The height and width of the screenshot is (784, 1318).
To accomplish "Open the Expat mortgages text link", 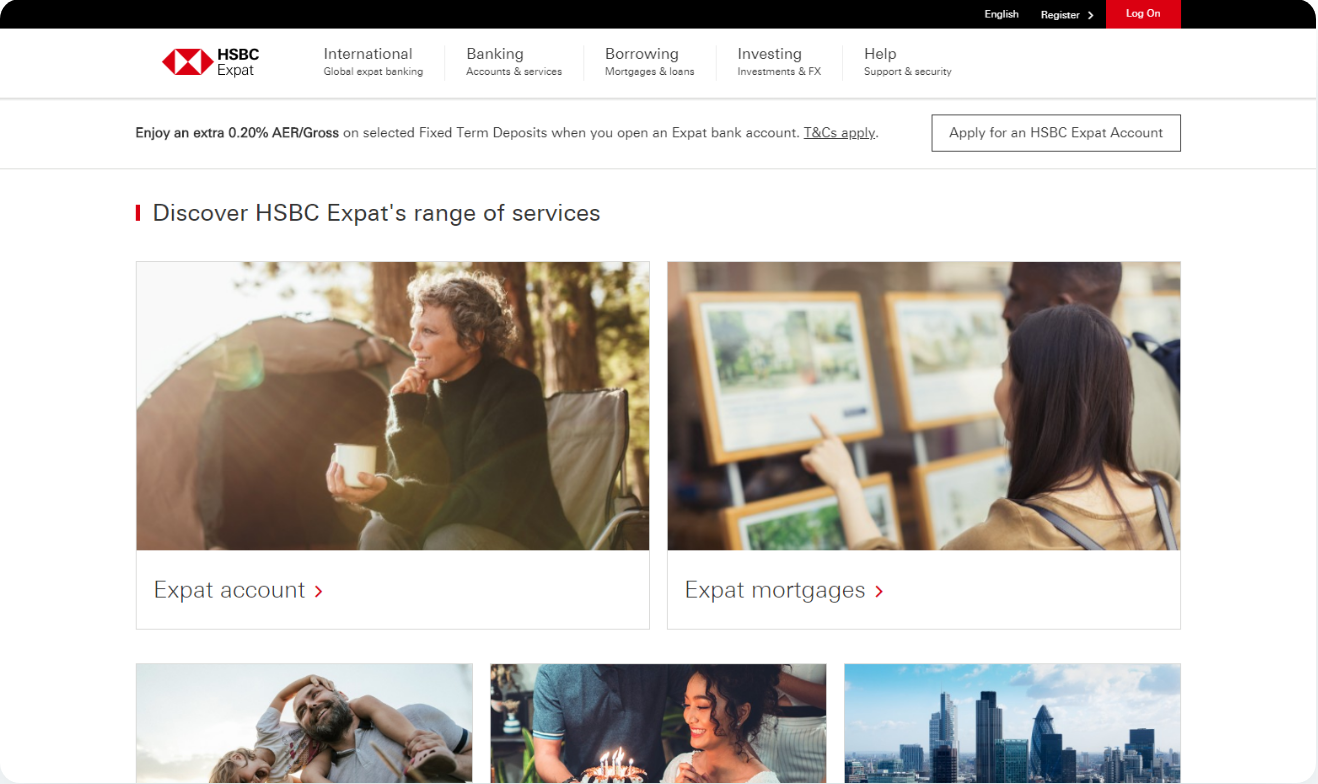I will click(775, 590).
